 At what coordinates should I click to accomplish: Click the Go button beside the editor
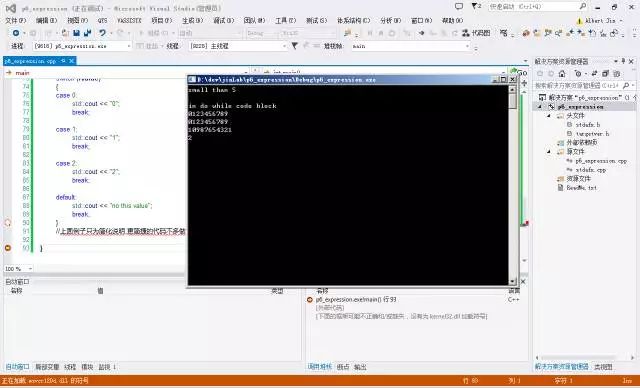pyautogui.click(x=519, y=72)
